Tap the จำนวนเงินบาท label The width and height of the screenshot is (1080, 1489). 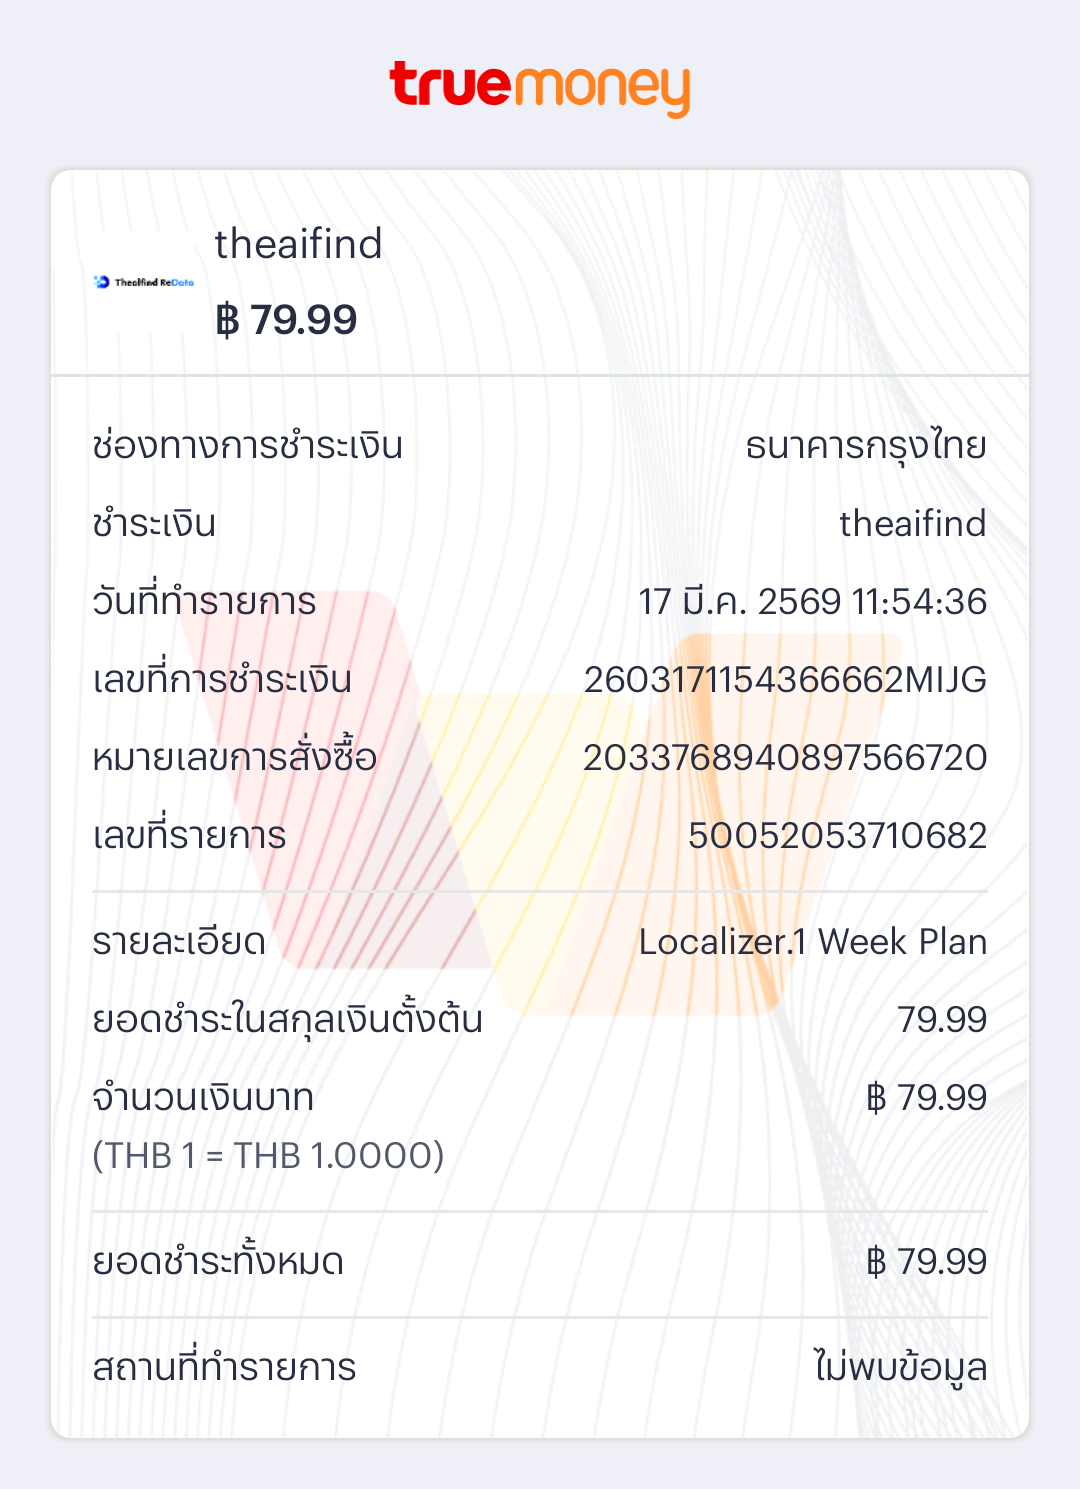pos(203,1098)
